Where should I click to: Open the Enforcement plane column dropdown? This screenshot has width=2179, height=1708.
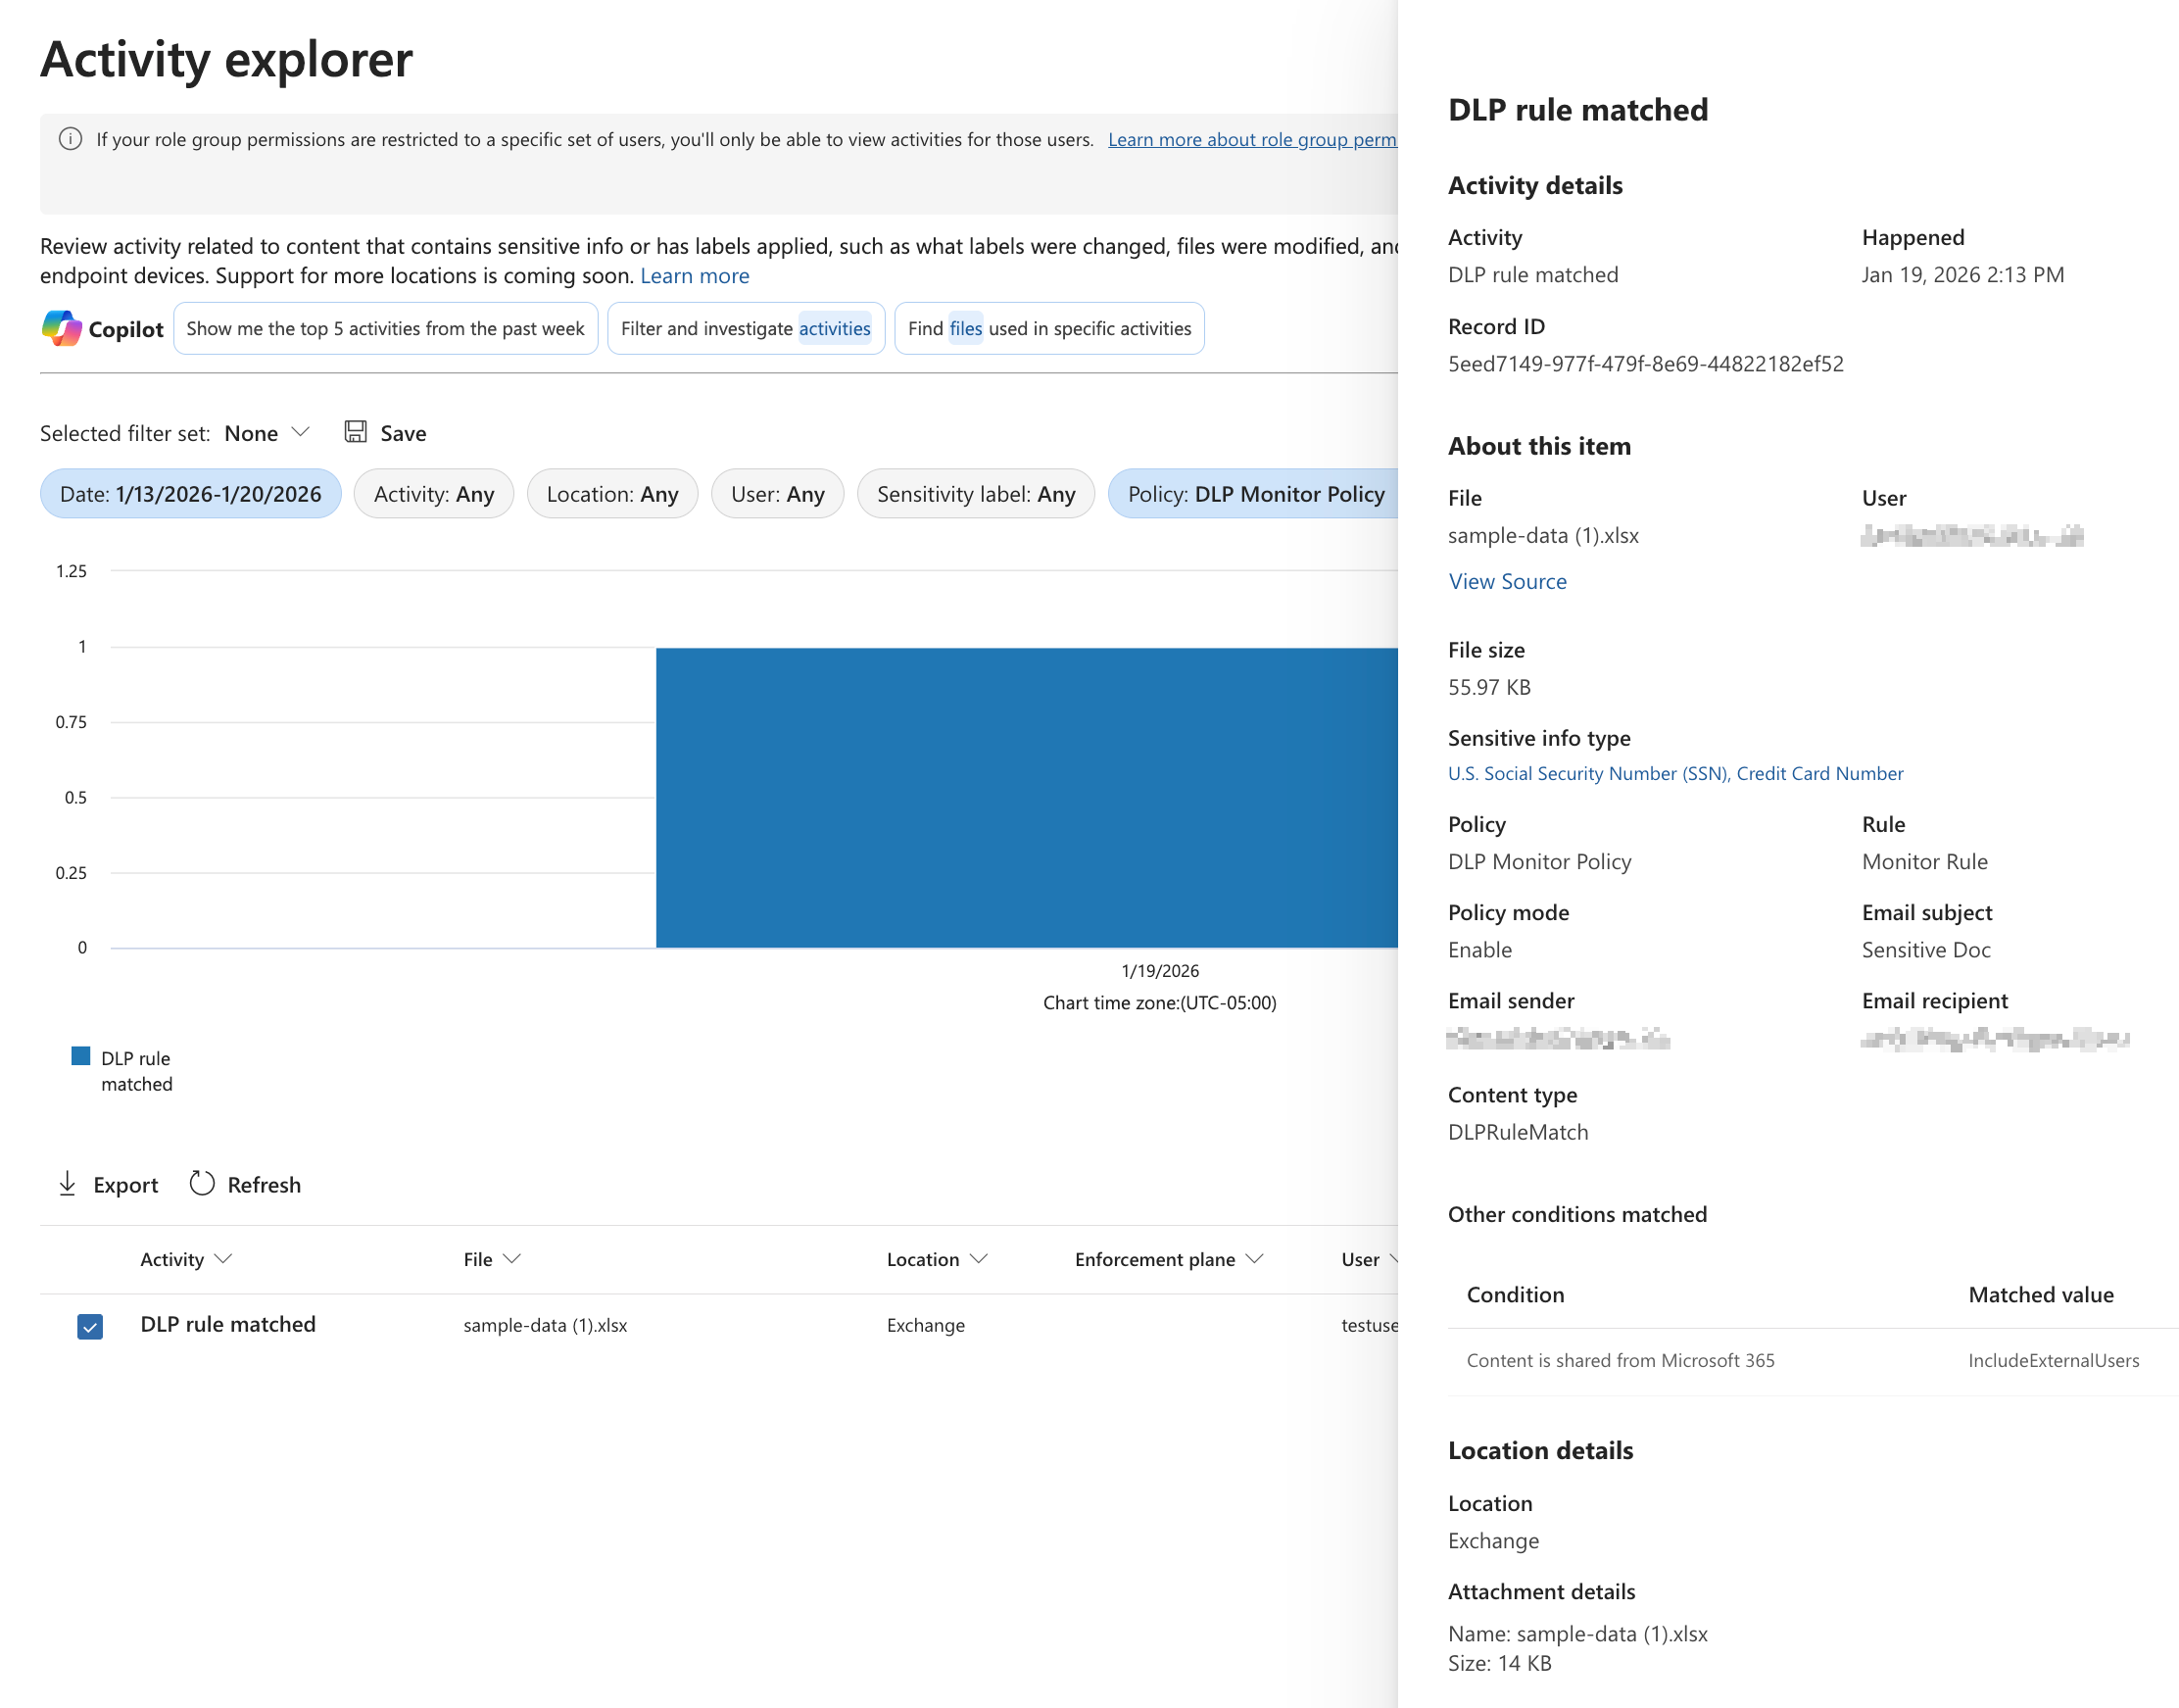1255,1259
